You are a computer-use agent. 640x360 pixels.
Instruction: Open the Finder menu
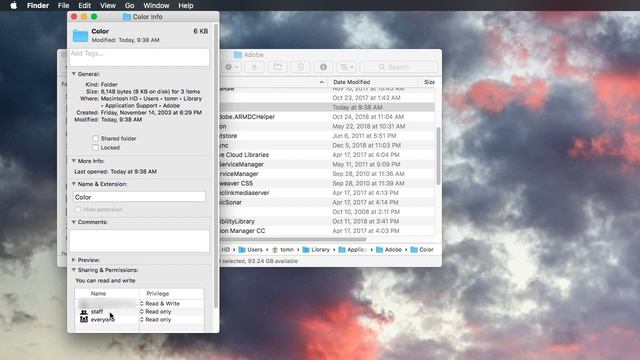click(x=38, y=5)
